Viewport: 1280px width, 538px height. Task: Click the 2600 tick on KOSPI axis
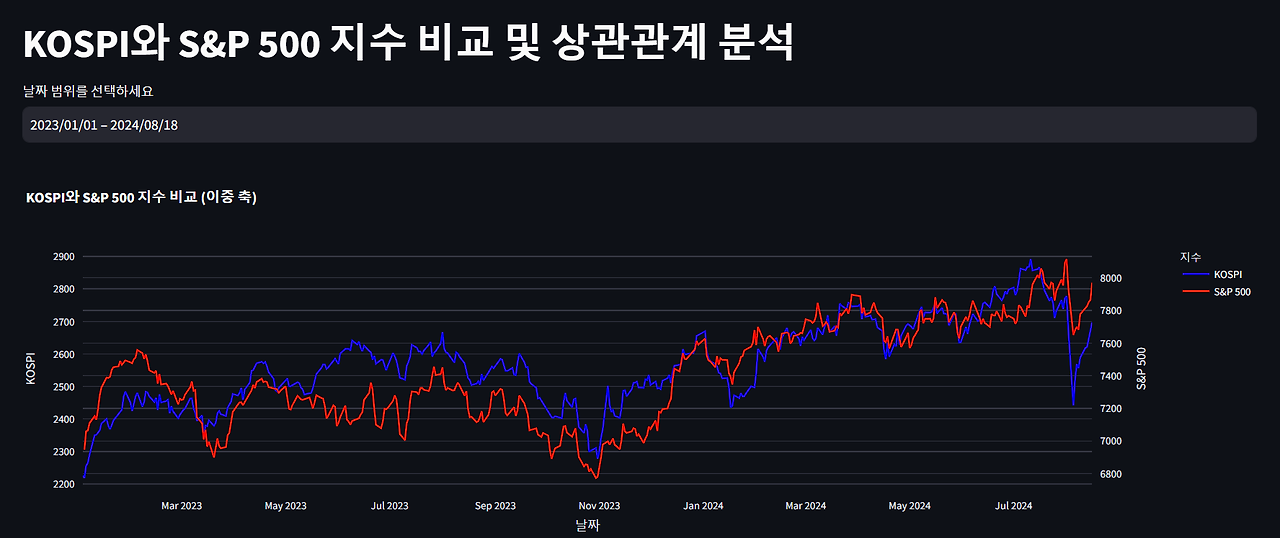62,354
